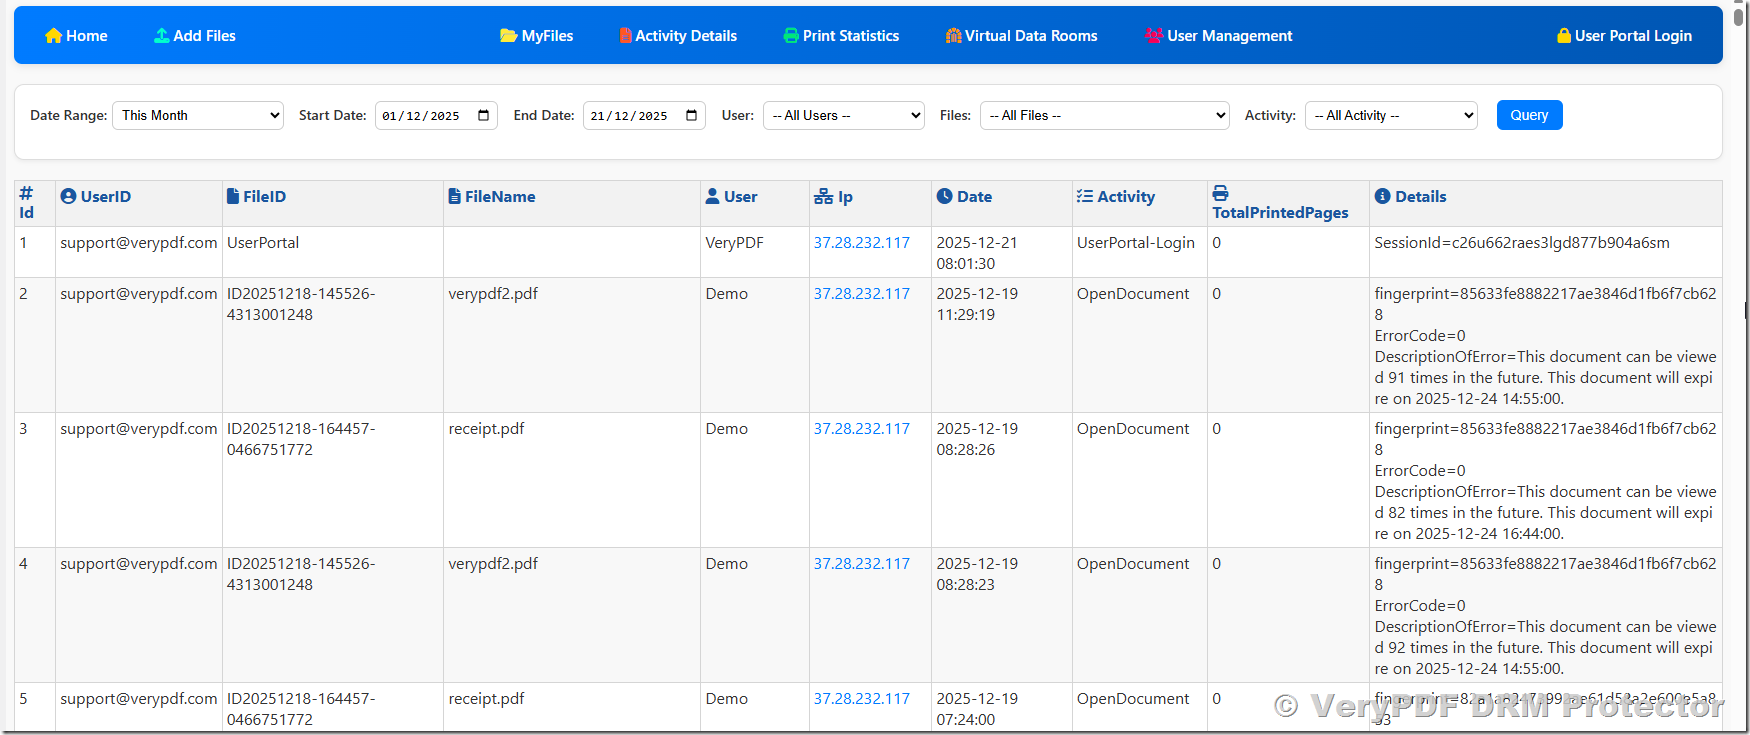Go to Add Files page
The image size is (1750, 735).
pos(195,36)
